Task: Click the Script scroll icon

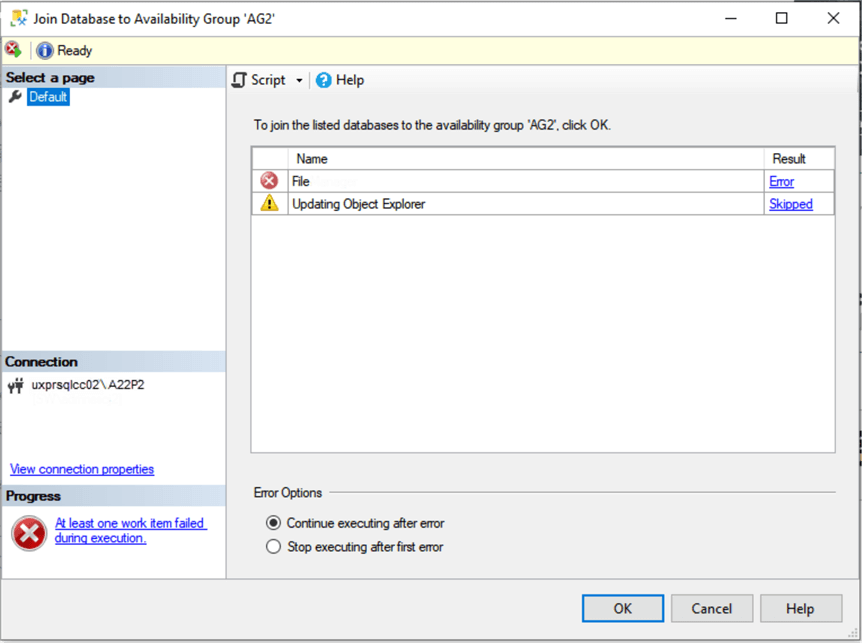Action: [239, 80]
